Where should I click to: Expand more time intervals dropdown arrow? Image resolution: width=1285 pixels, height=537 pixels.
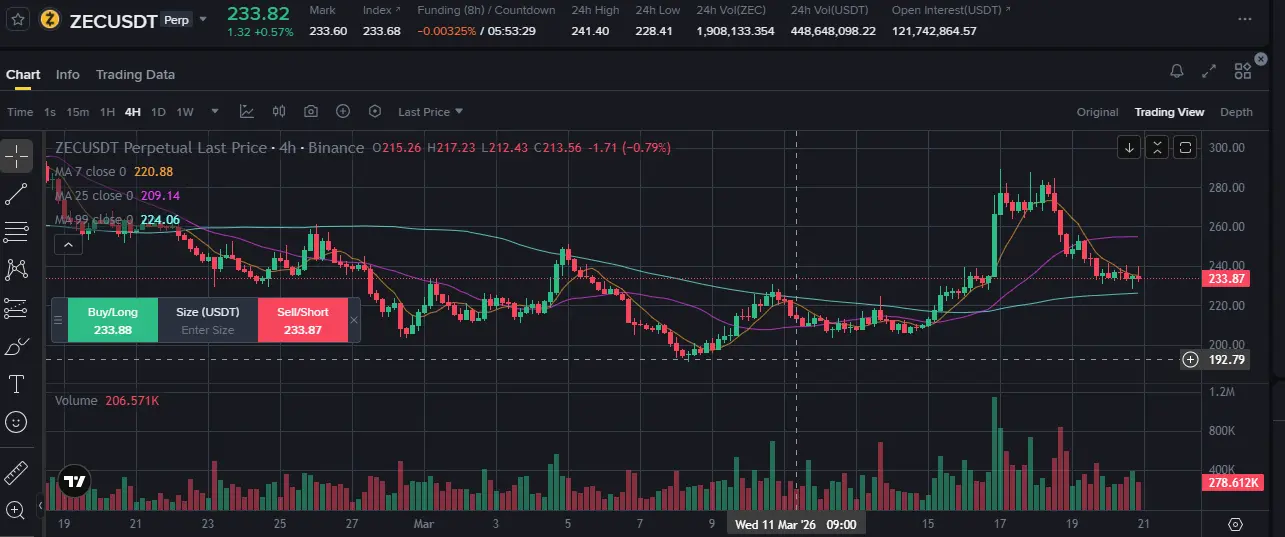215,112
